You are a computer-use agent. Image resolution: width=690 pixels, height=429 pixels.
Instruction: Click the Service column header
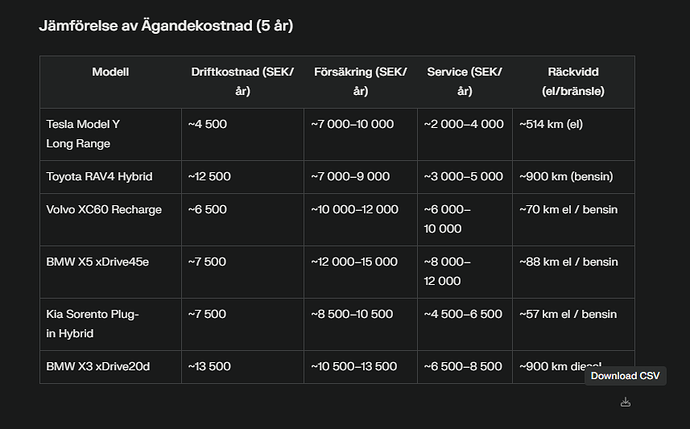[464, 81]
